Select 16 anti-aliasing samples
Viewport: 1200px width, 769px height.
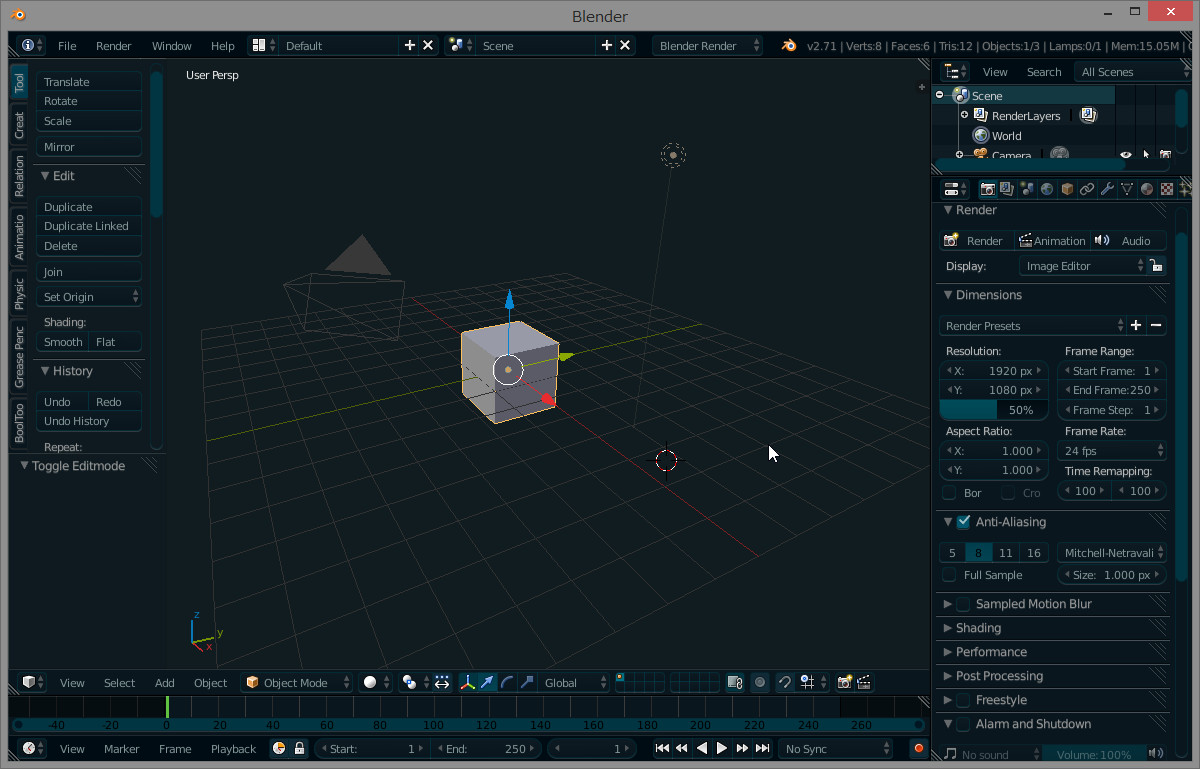[x=1034, y=553]
